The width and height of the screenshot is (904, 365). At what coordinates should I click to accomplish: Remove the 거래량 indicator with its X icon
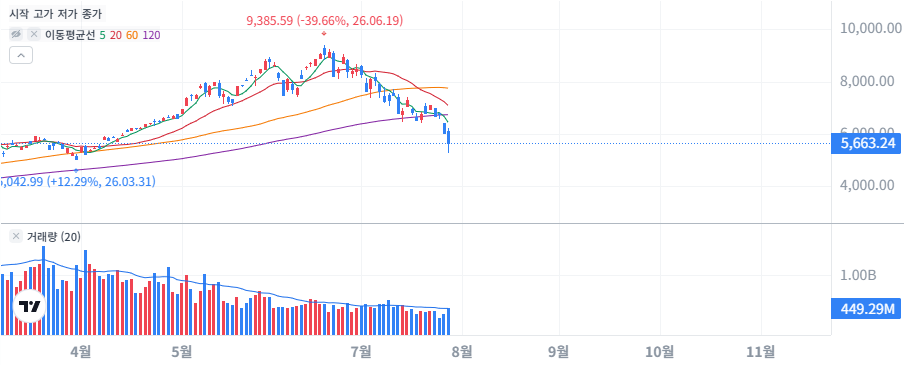click(x=16, y=236)
